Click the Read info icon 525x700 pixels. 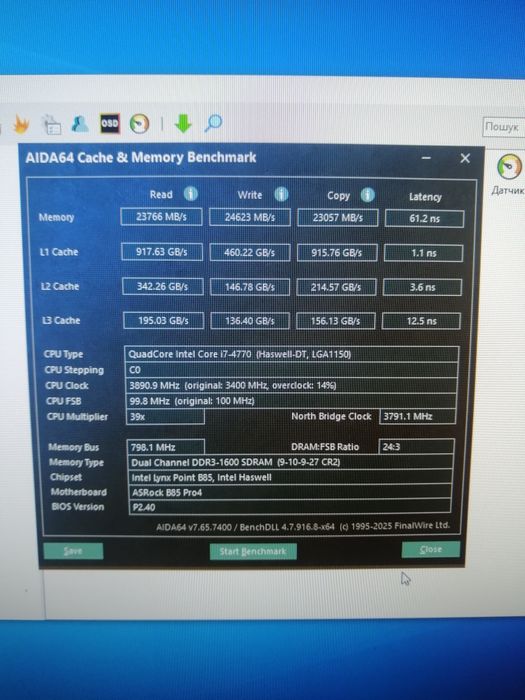pyautogui.click(x=191, y=194)
